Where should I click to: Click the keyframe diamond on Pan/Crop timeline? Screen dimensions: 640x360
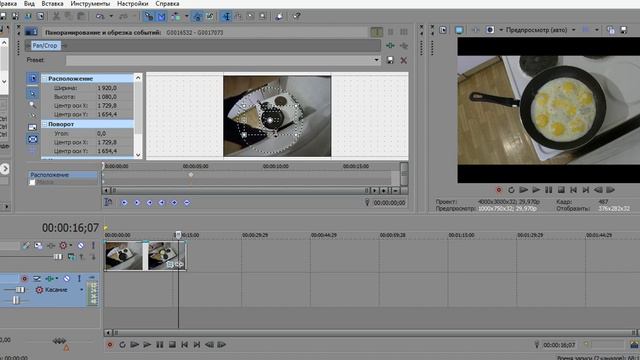[x=191, y=175]
